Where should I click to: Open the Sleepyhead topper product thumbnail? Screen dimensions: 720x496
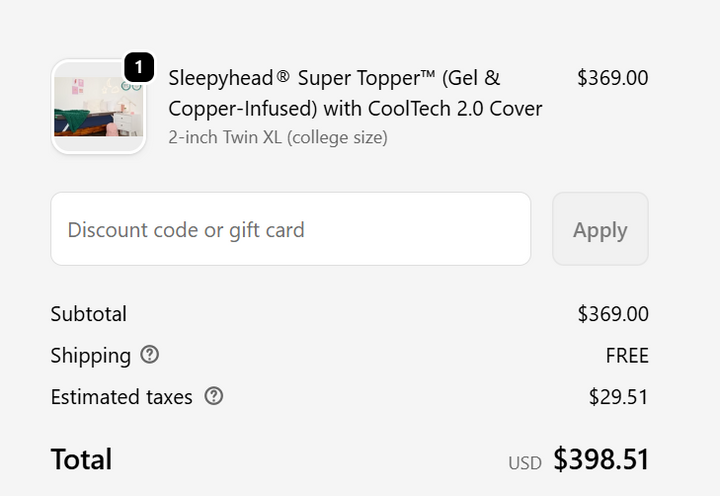point(98,108)
